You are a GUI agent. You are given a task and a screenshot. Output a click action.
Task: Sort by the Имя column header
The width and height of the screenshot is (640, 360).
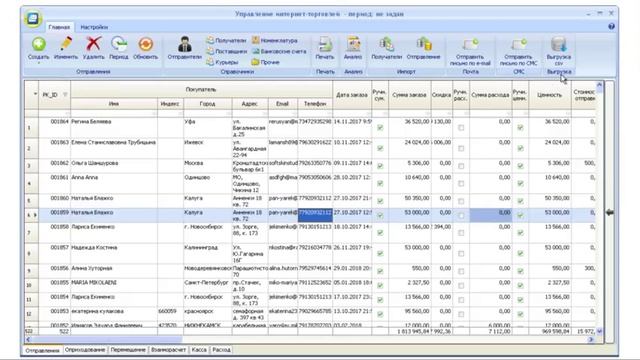coord(114,104)
